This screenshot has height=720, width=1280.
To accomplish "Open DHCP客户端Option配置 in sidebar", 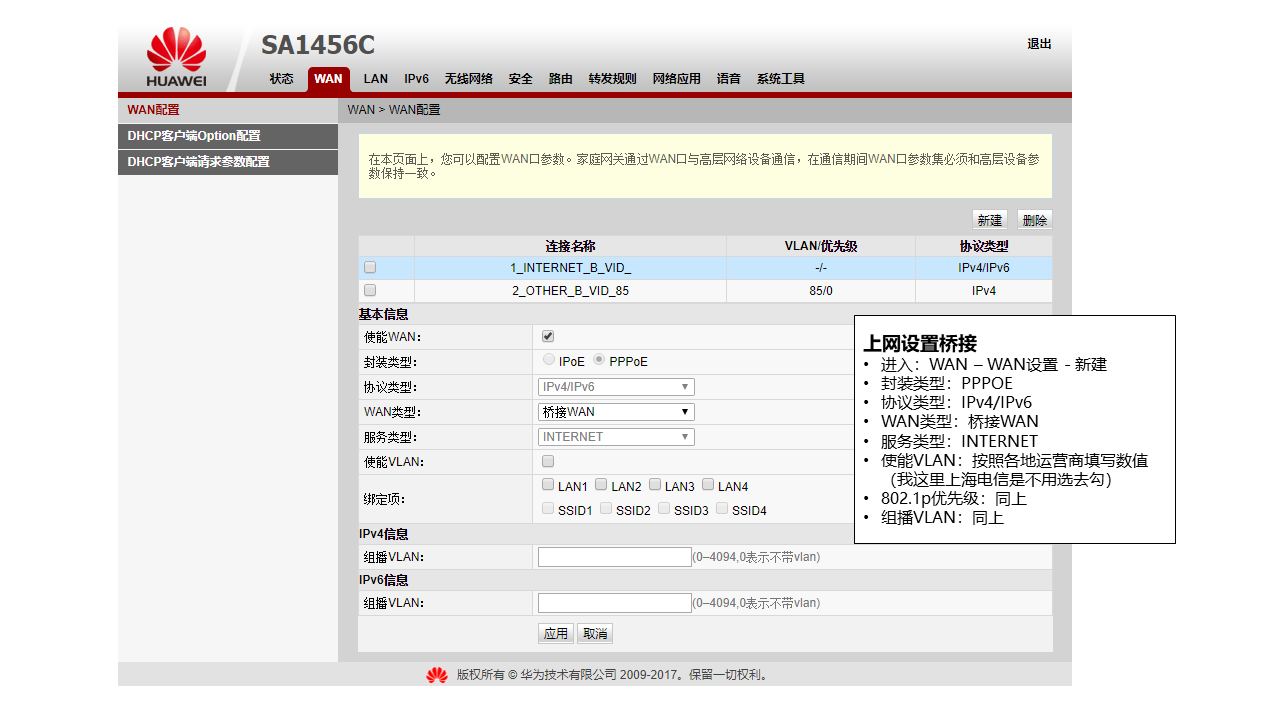I will (x=193, y=136).
